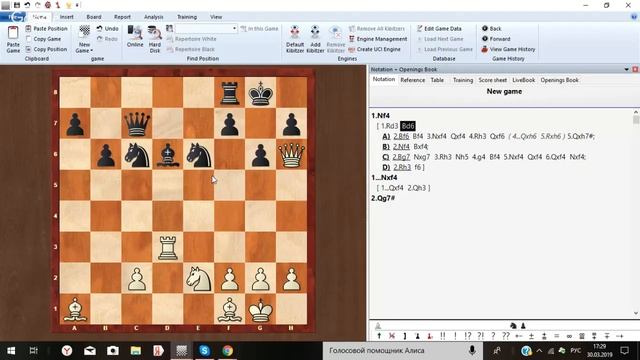Viewport: 640px width, 360px height.
Task: Click Copy Position in Clipboard group
Action: pos(46,49)
